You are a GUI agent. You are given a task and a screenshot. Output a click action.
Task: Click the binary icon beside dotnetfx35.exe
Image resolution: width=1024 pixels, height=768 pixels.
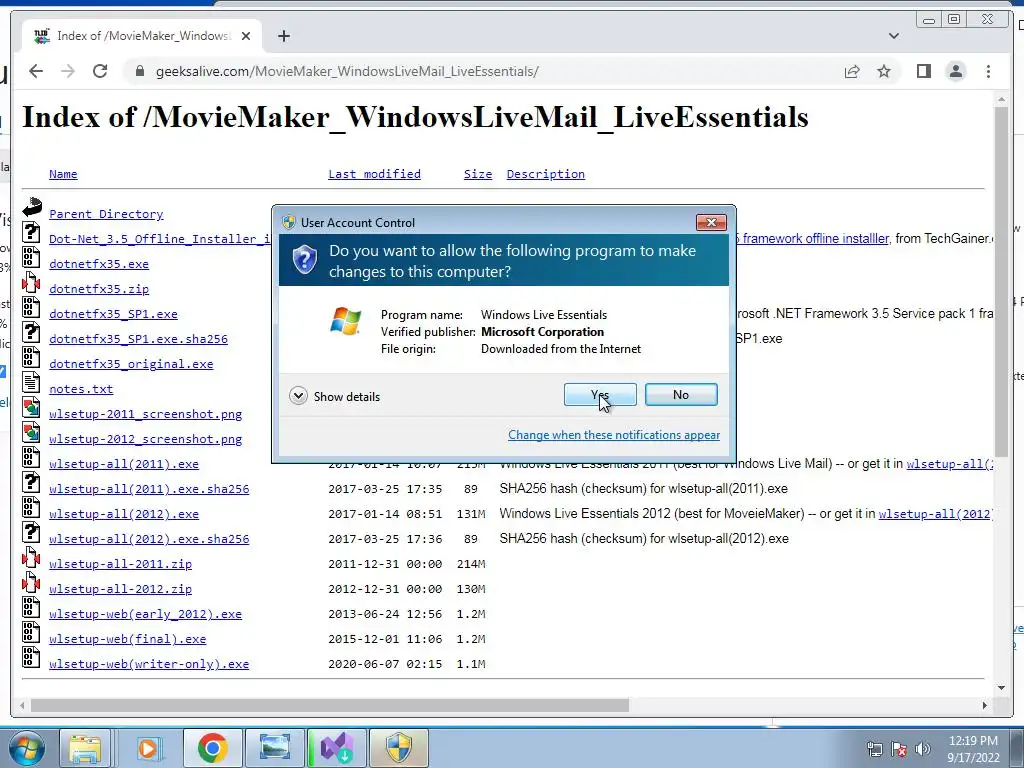pyautogui.click(x=31, y=257)
